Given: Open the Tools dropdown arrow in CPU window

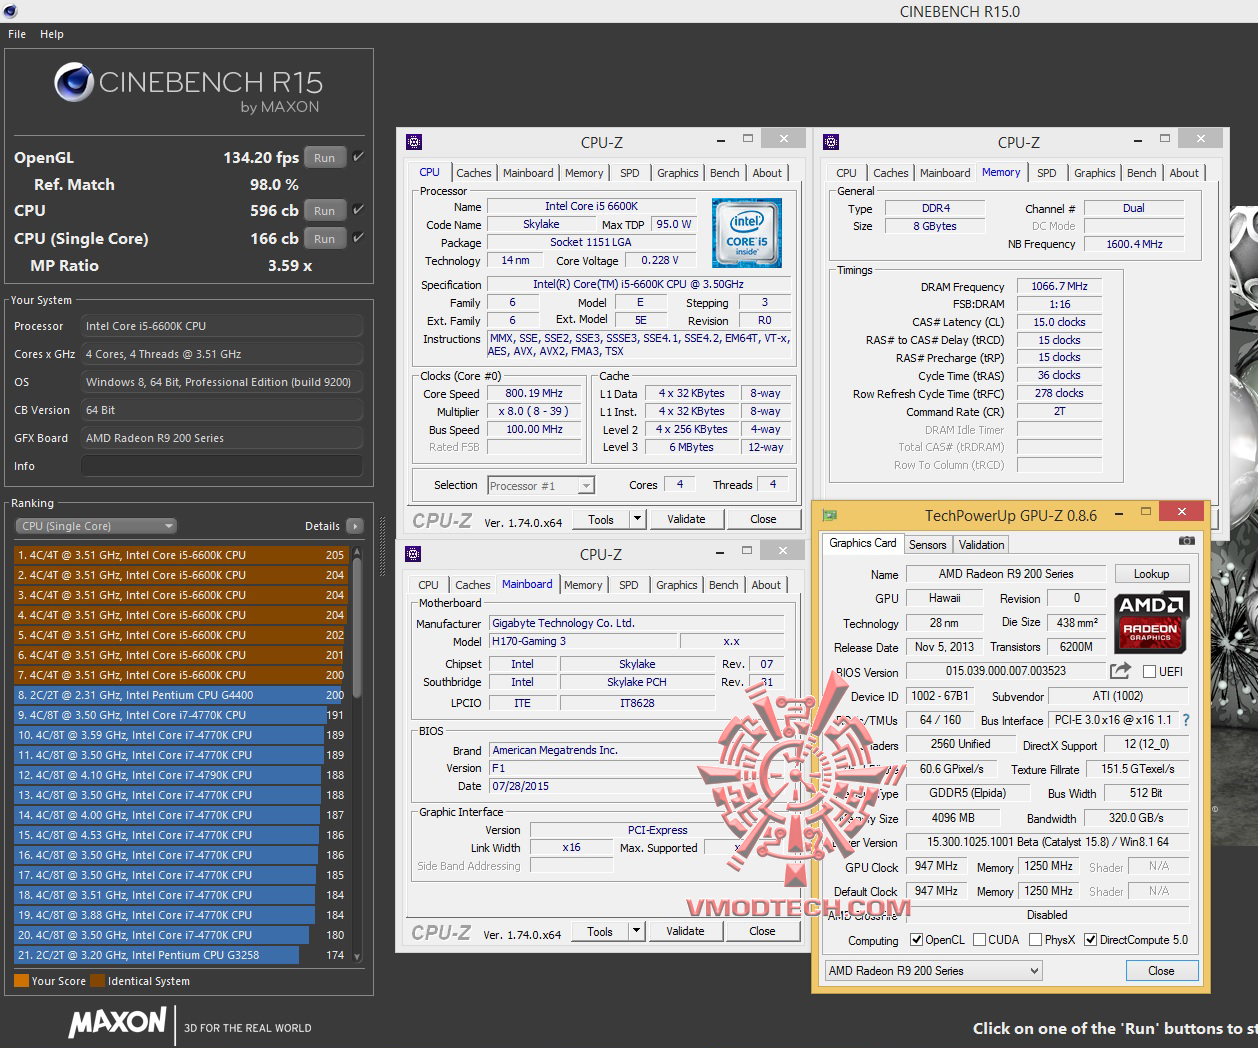Looking at the screenshot, I should coord(637,519).
